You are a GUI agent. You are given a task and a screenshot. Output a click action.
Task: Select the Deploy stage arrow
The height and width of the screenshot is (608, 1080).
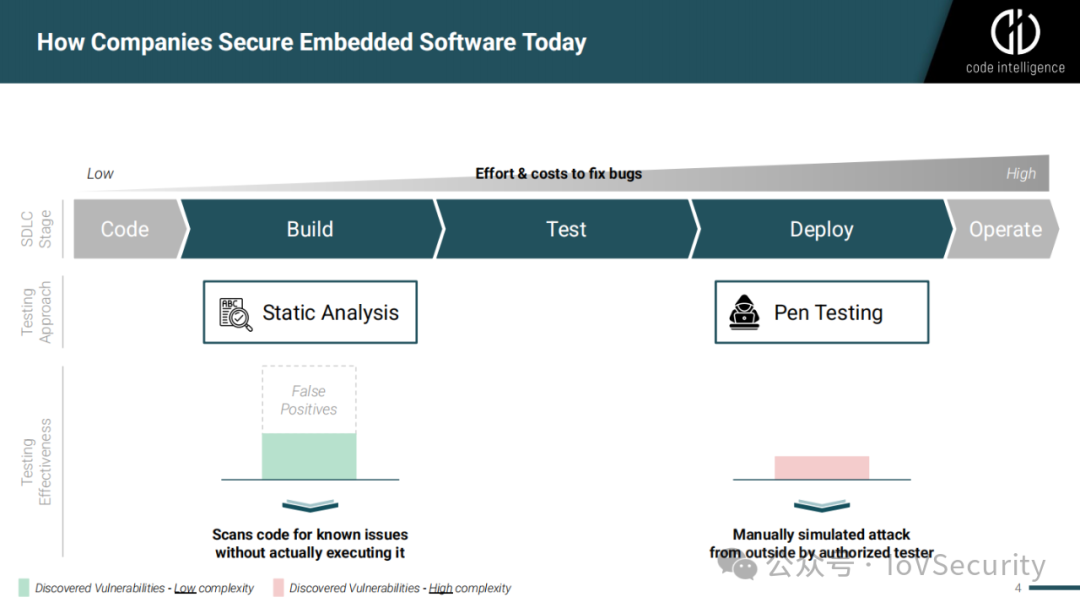point(822,229)
